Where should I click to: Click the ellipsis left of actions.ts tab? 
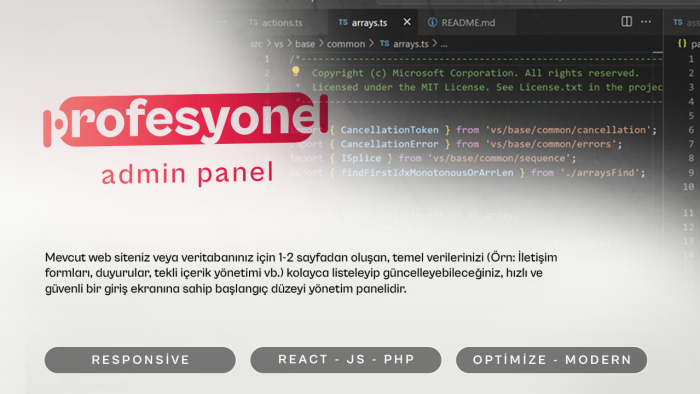221,21
